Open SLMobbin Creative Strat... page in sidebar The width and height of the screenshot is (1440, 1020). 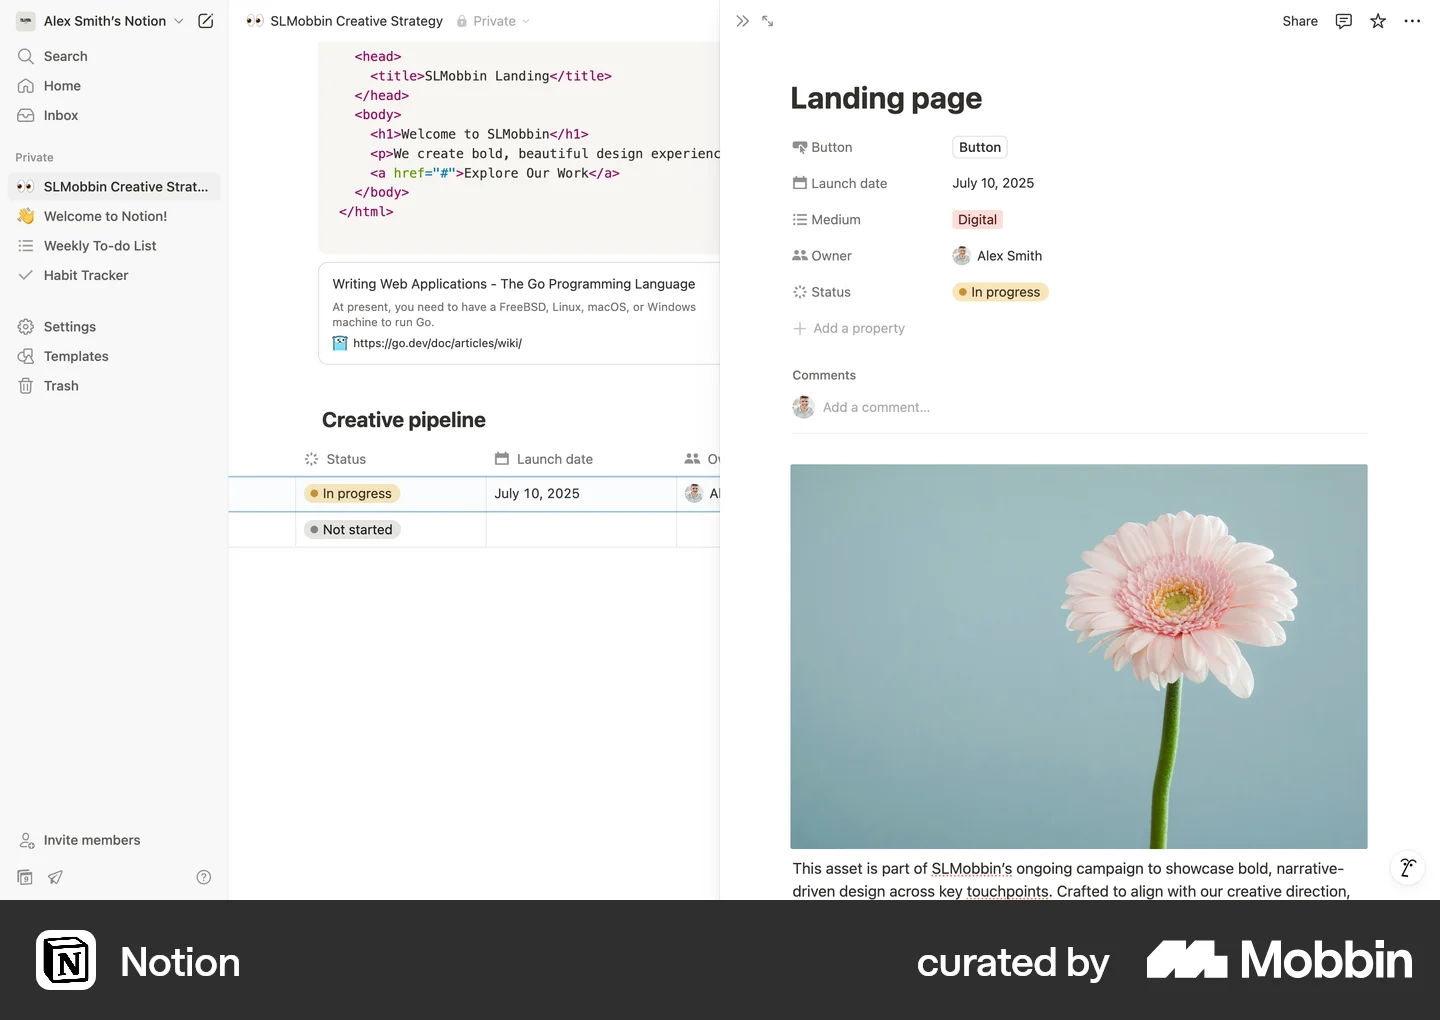click(x=114, y=187)
